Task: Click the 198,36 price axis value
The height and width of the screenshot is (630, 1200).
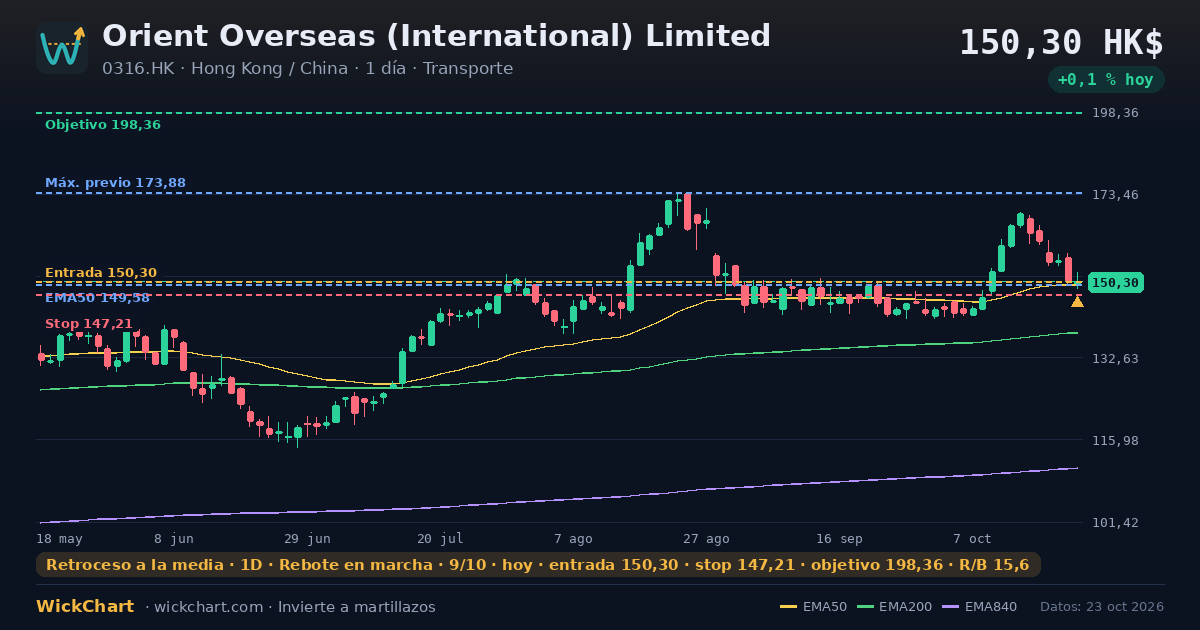Action: (x=1115, y=113)
